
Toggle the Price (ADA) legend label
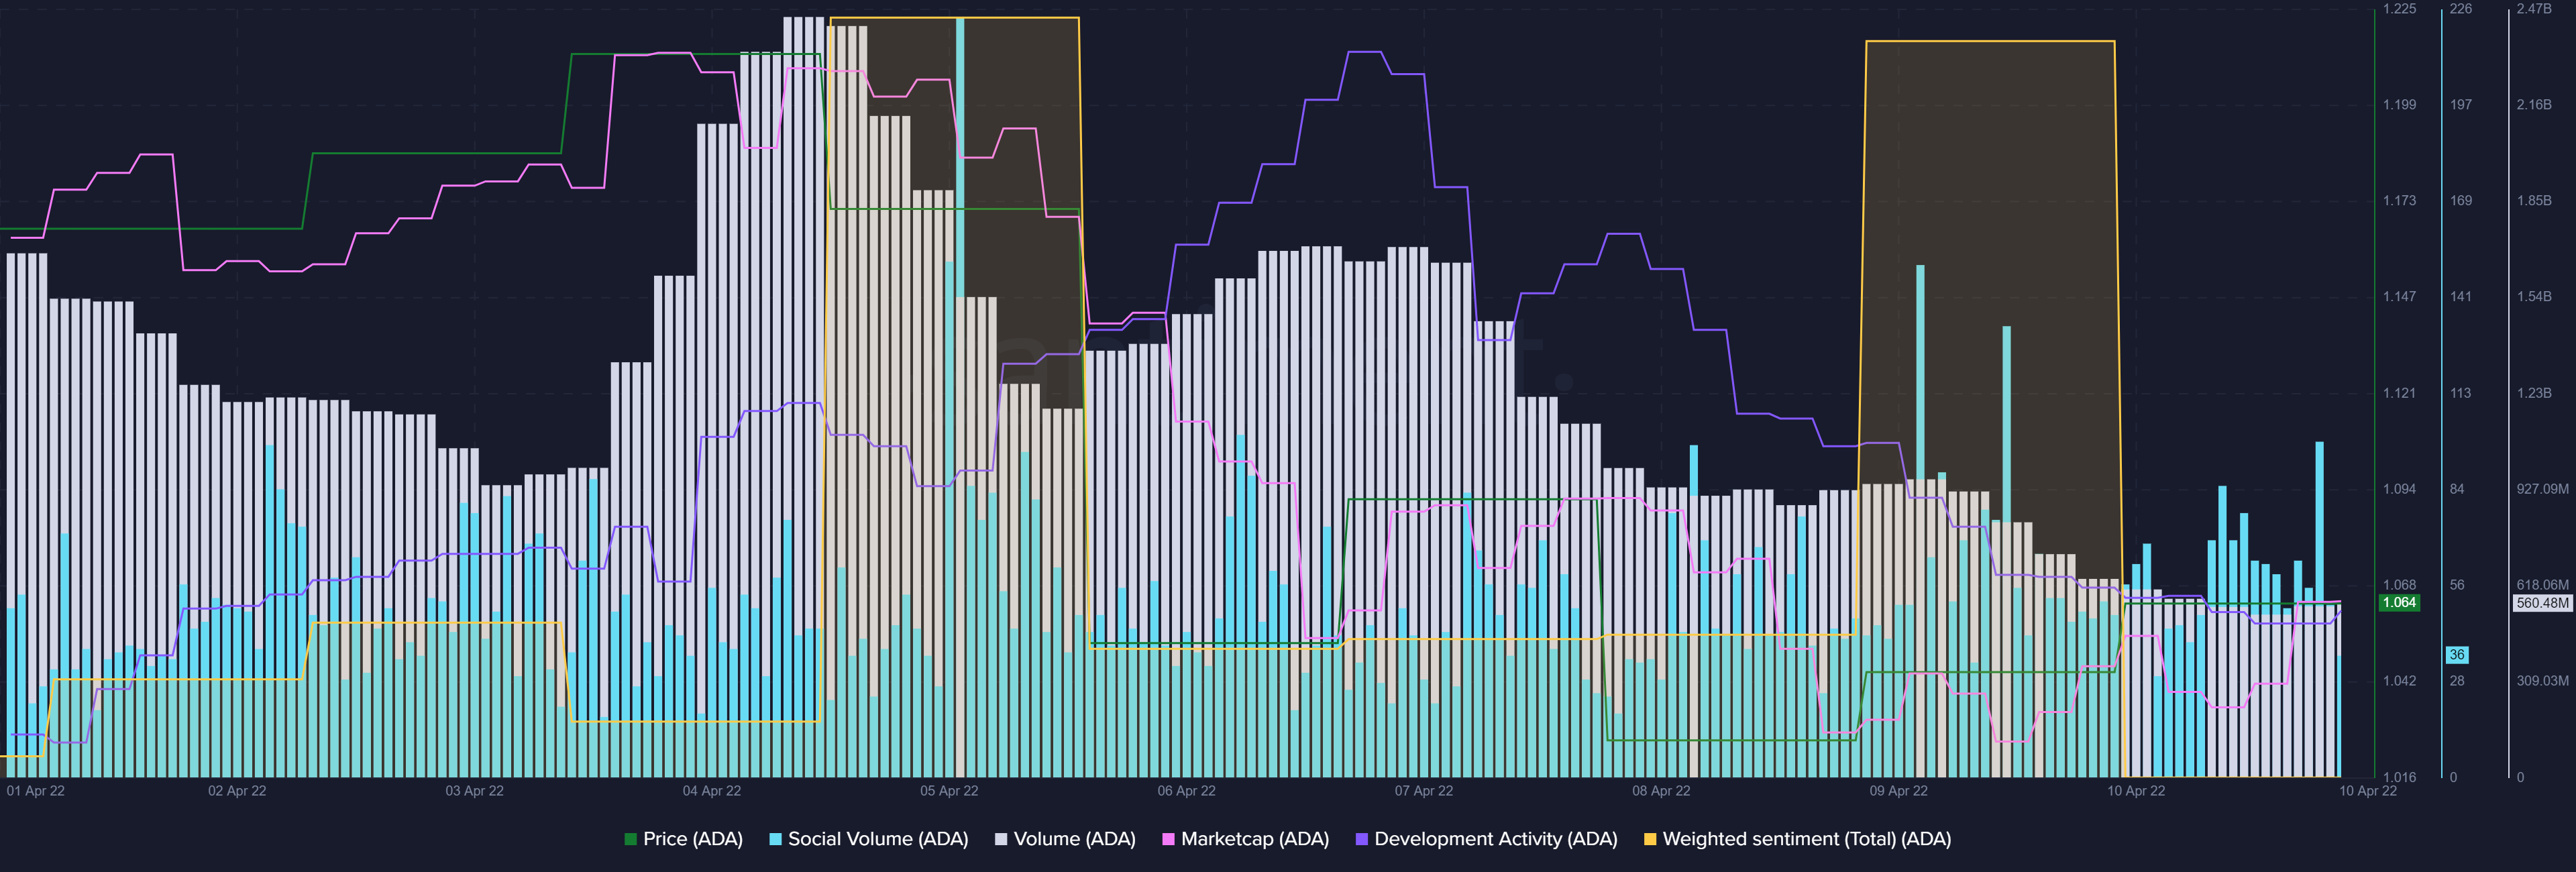693,839
